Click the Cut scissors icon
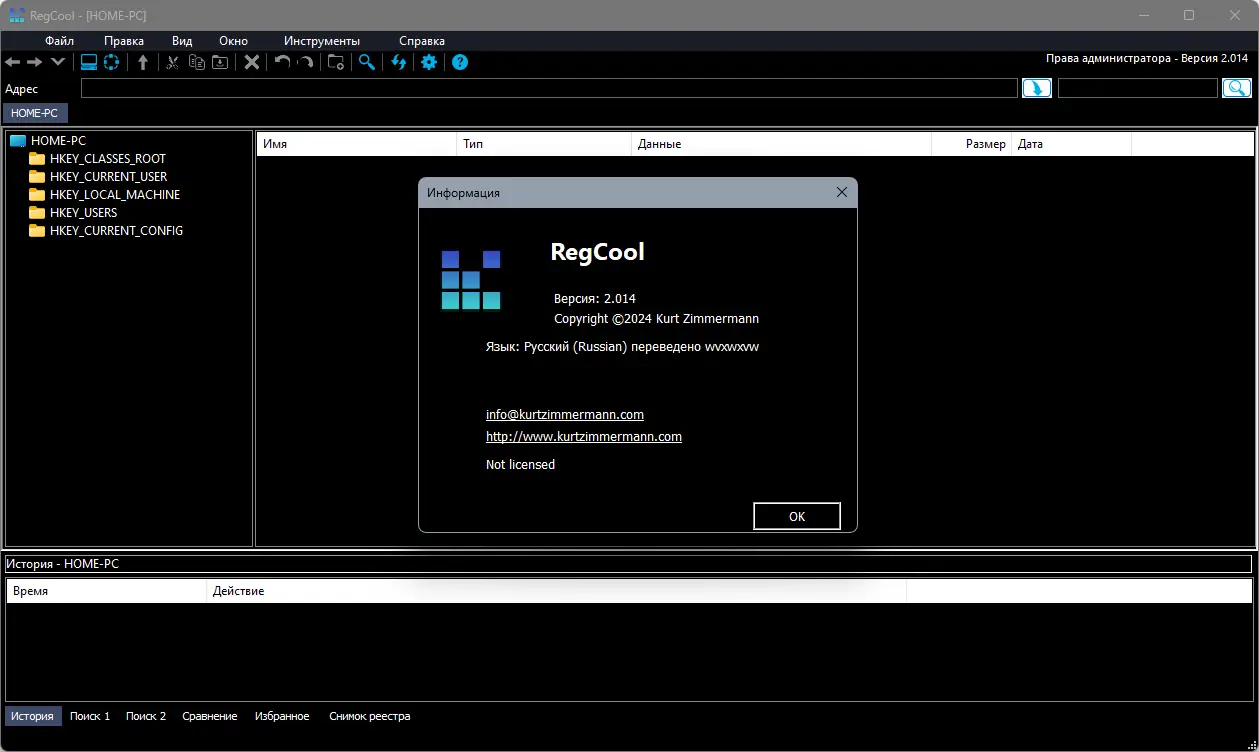The width and height of the screenshot is (1259, 752). tap(173, 62)
